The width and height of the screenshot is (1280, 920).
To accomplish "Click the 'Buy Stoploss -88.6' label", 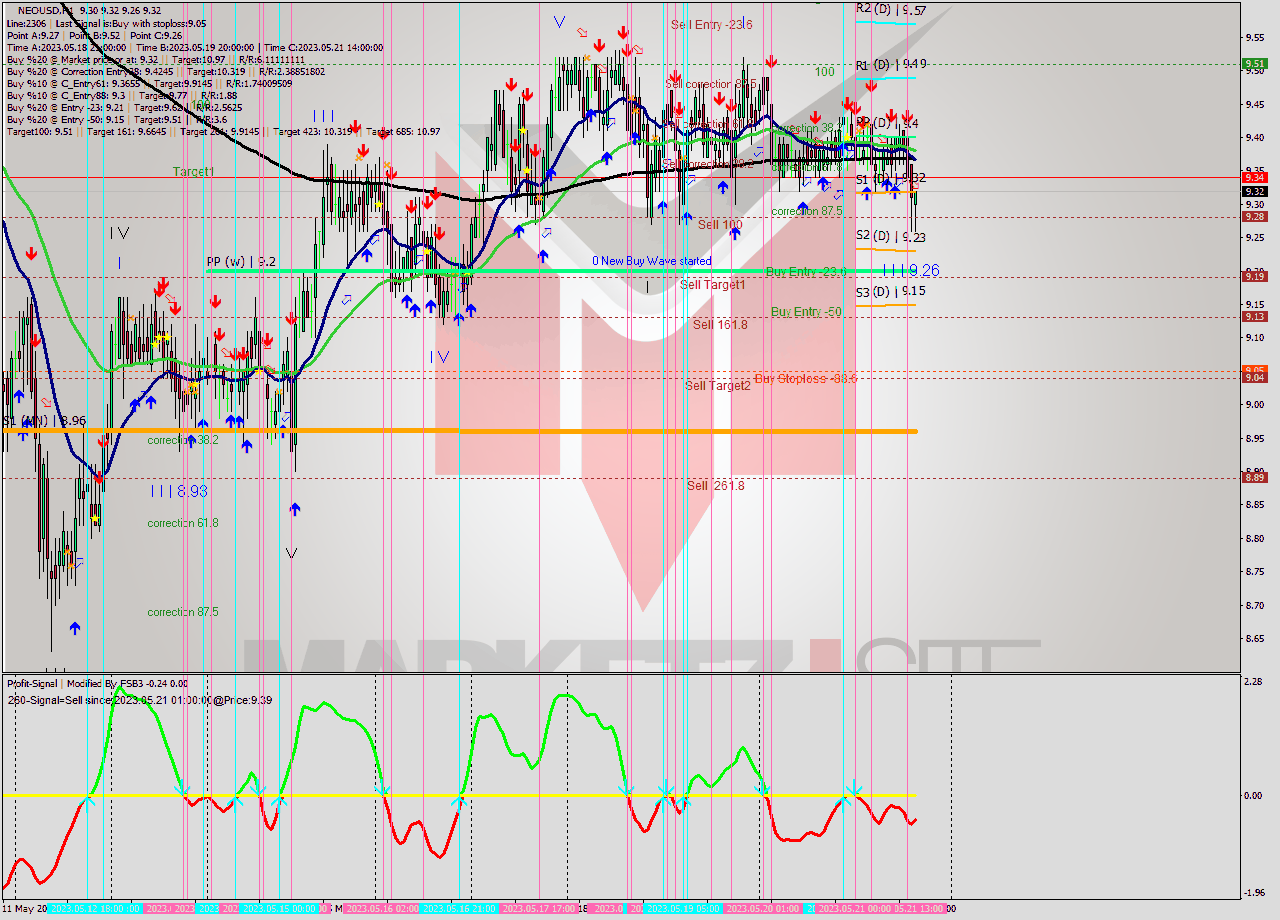I will [x=806, y=378].
